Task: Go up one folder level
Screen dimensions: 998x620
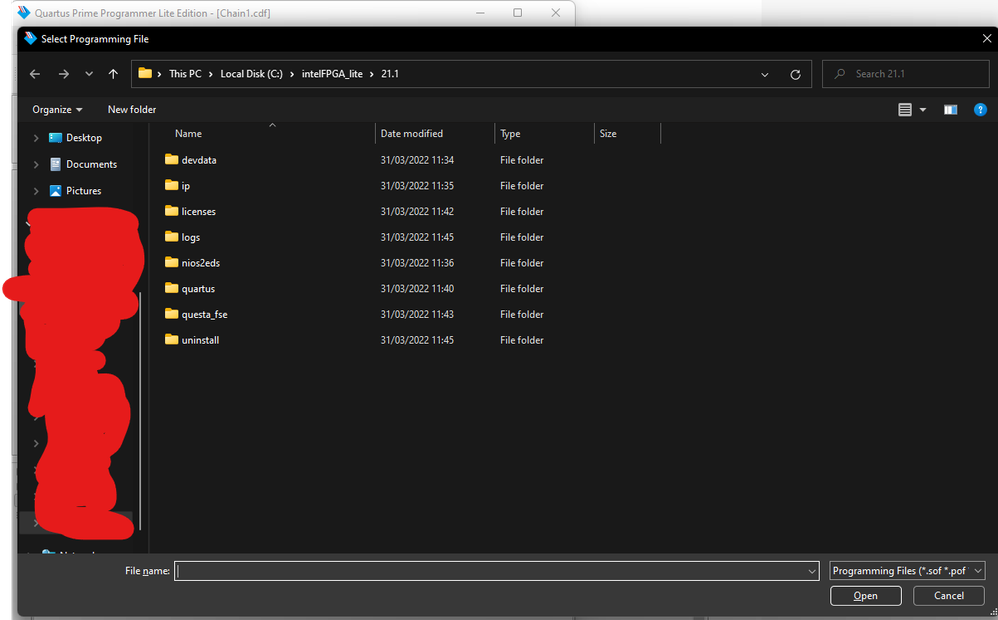Action: (x=113, y=74)
